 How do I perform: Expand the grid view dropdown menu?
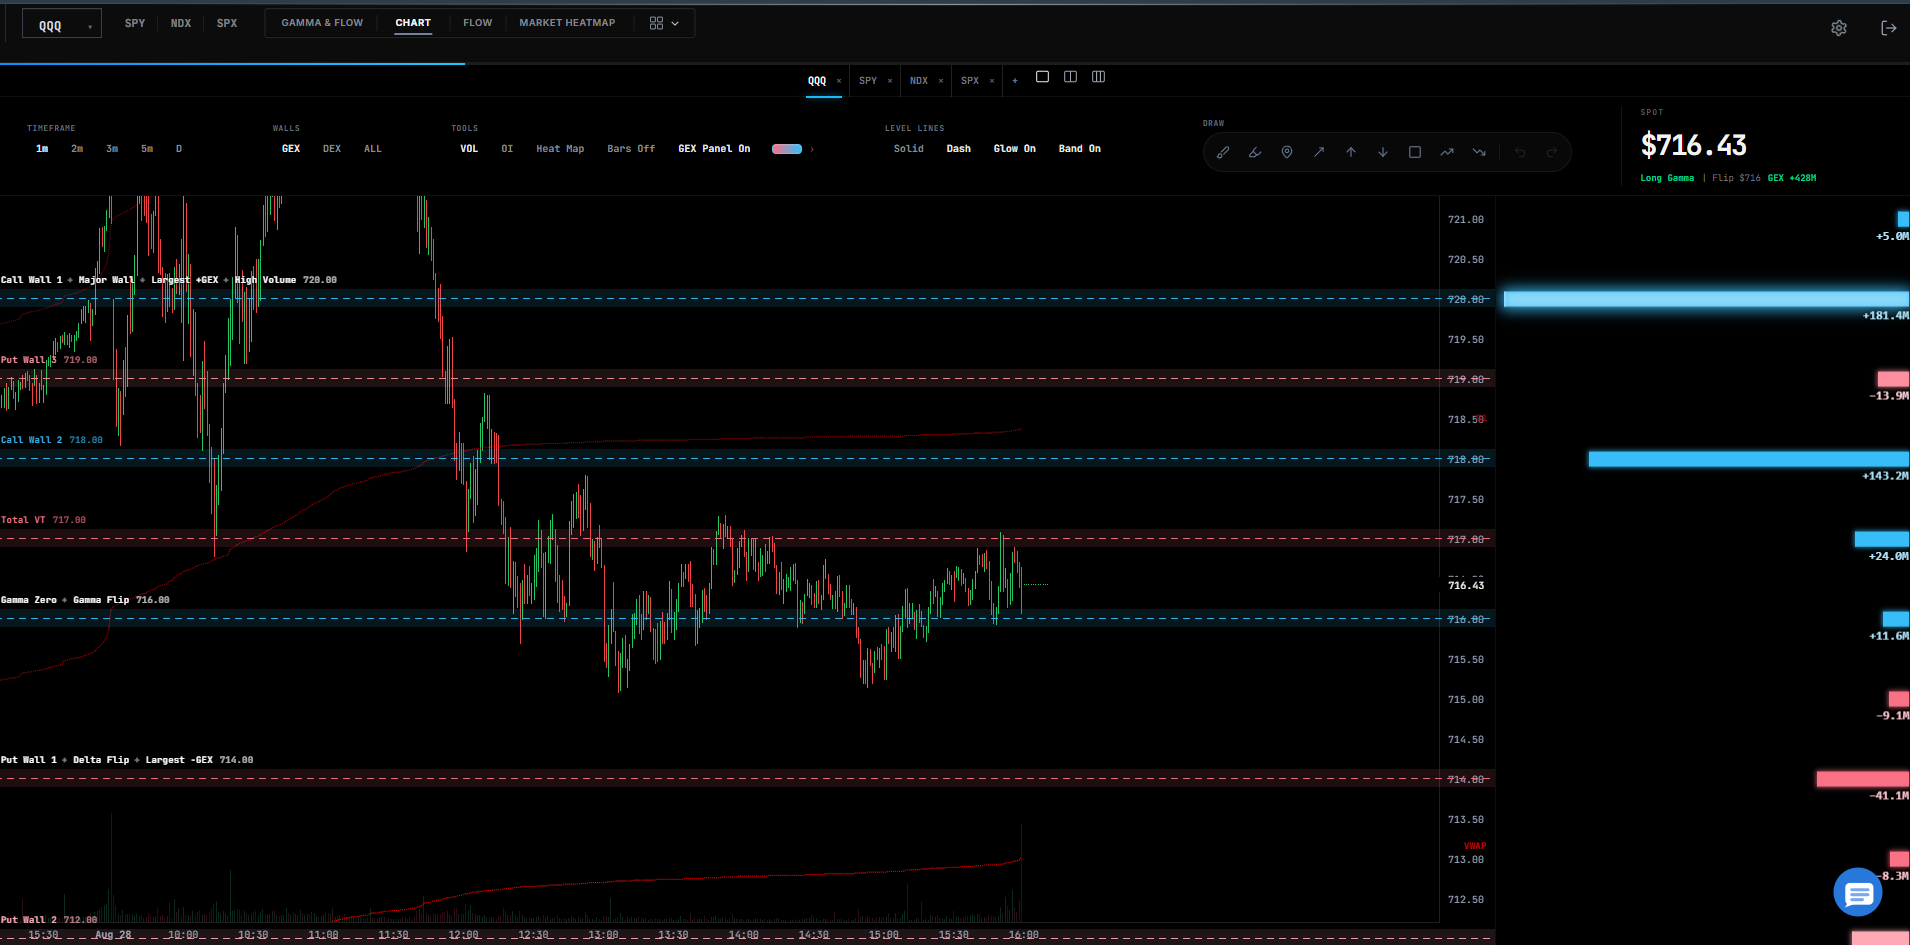tap(664, 23)
